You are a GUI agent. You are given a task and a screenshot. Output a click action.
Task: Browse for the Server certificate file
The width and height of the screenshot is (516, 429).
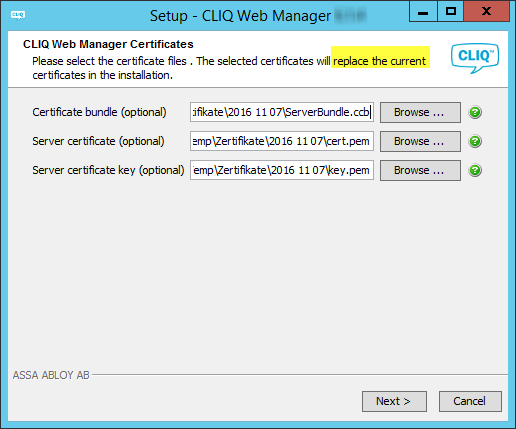(420, 141)
